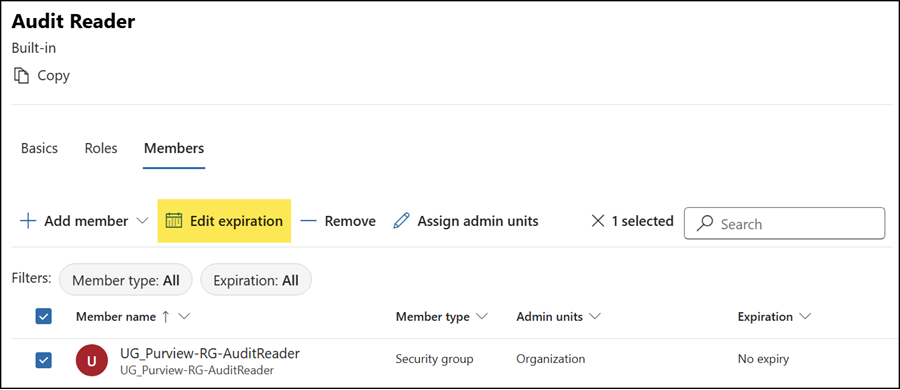Click the Built-in subtitle text

click(34, 48)
